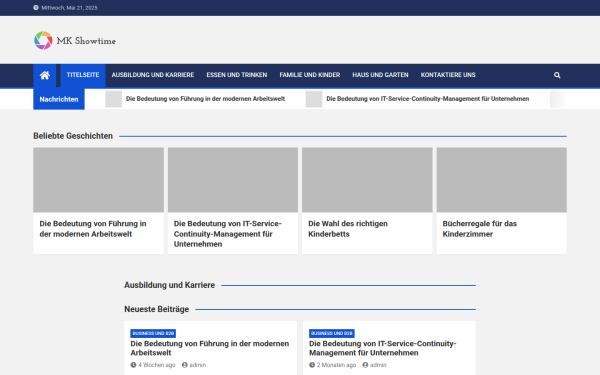Click ticker thumbnail beside IT-Service headline
Viewport: 600px width, 375px height.
point(314,99)
